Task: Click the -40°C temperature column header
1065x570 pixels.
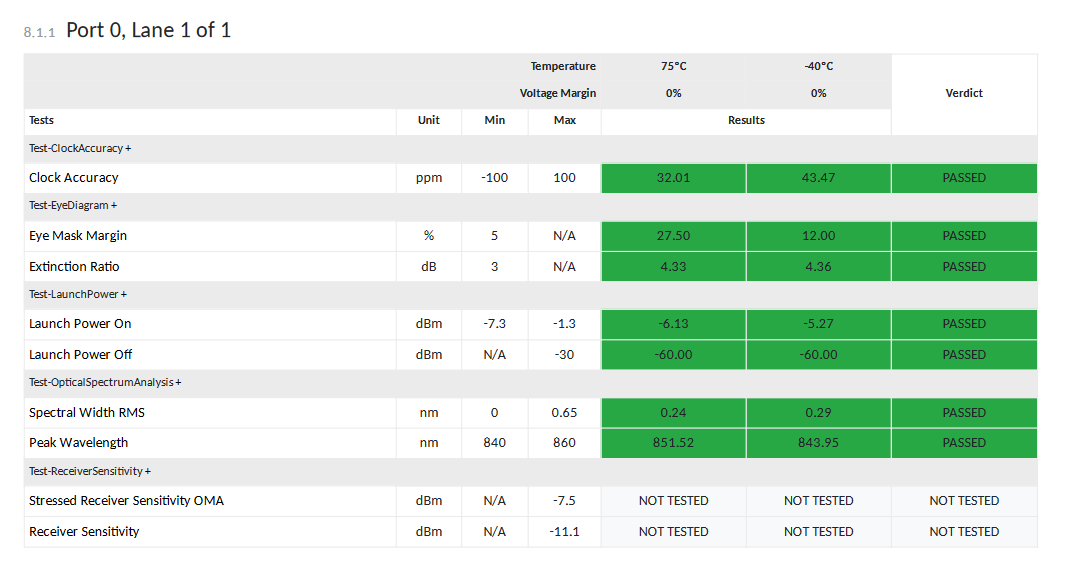Action: tap(818, 66)
